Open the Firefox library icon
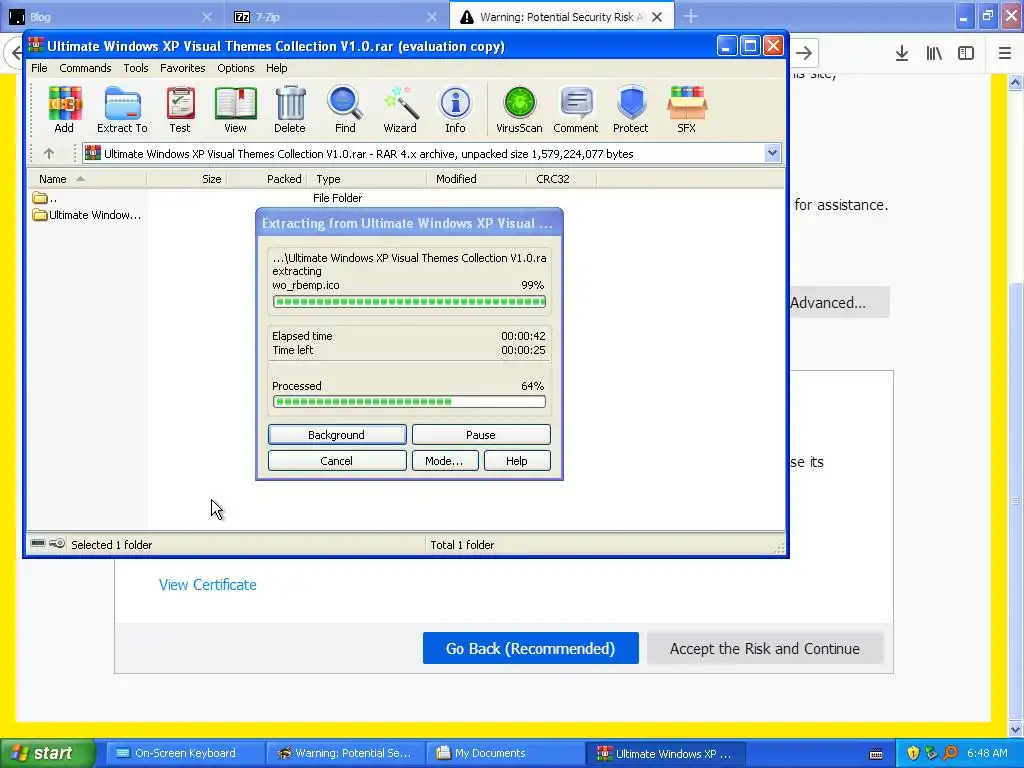Image resolution: width=1024 pixels, height=768 pixels. tap(934, 54)
